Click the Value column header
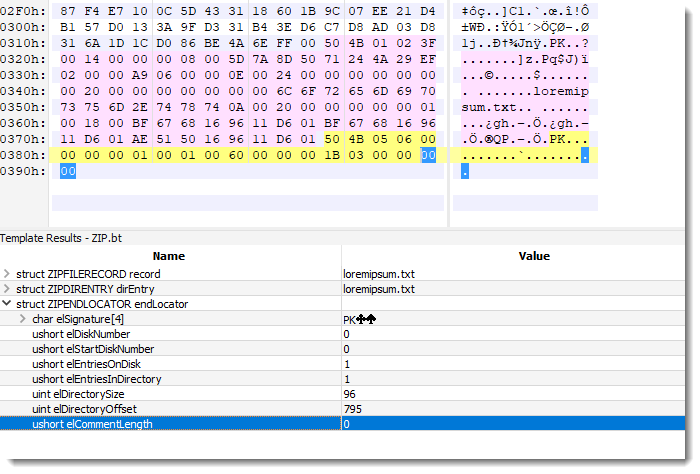The image size is (700, 474). click(x=534, y=256)
